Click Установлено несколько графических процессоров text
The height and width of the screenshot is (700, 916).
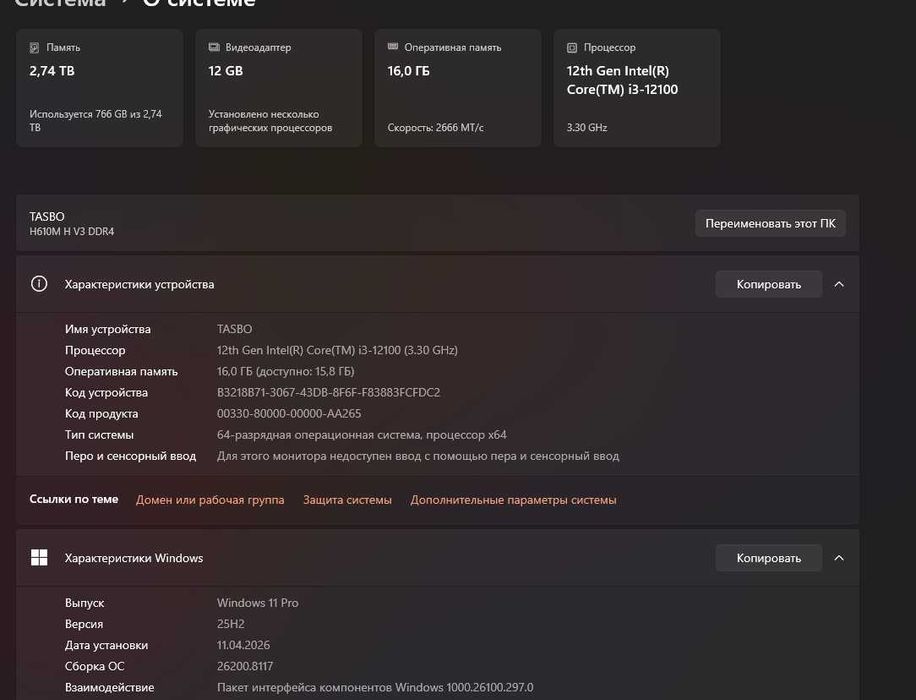click(x=270, y=120)
